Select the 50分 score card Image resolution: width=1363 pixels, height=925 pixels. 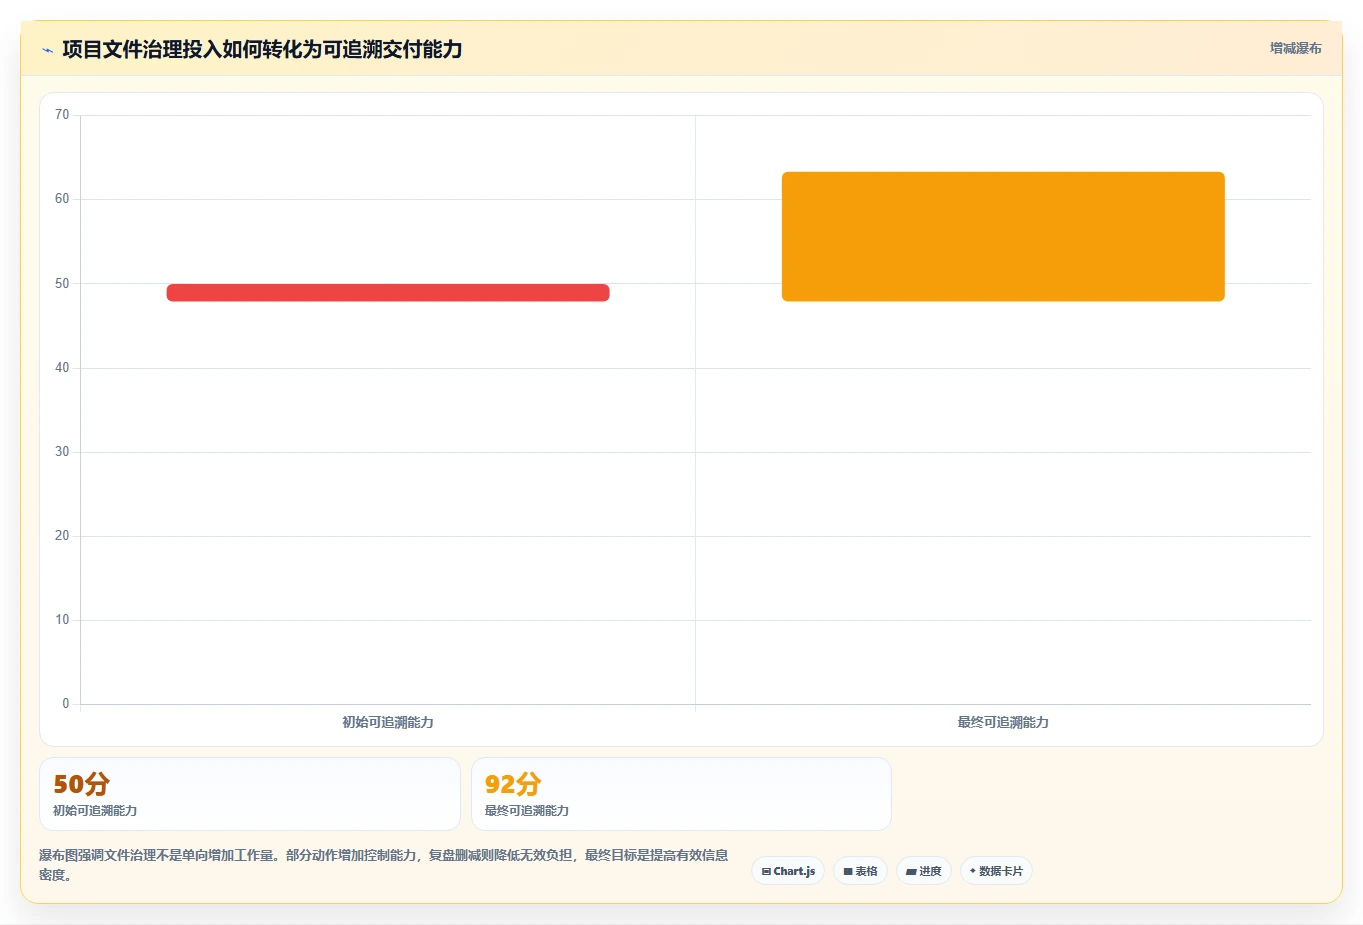coord(250,794)
